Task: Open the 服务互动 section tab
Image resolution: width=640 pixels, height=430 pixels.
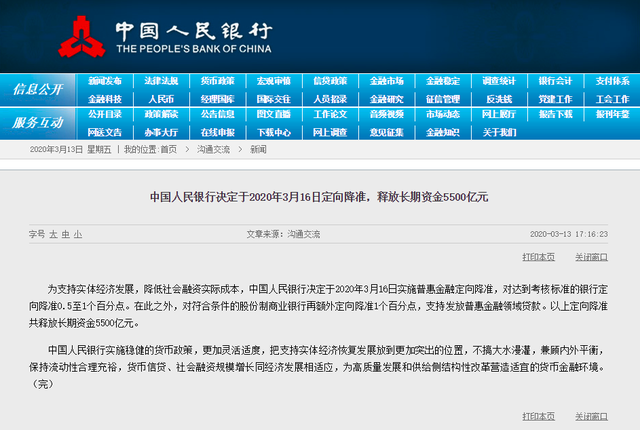Action: 38,123
